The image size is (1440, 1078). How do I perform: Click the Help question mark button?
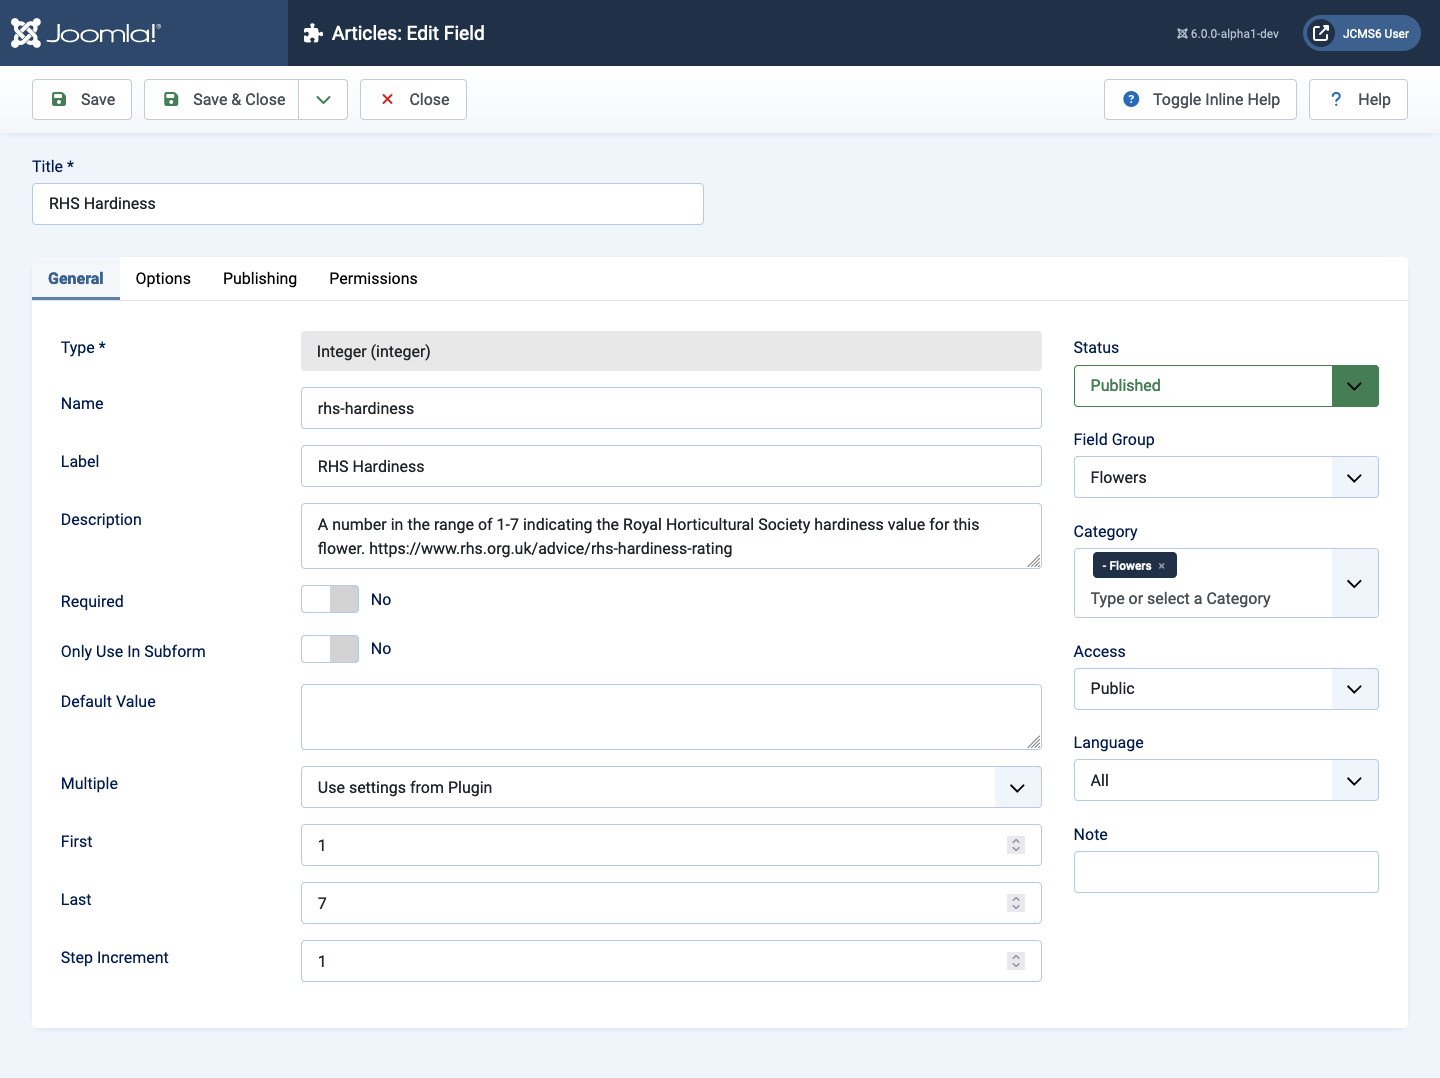point(1358,99)
